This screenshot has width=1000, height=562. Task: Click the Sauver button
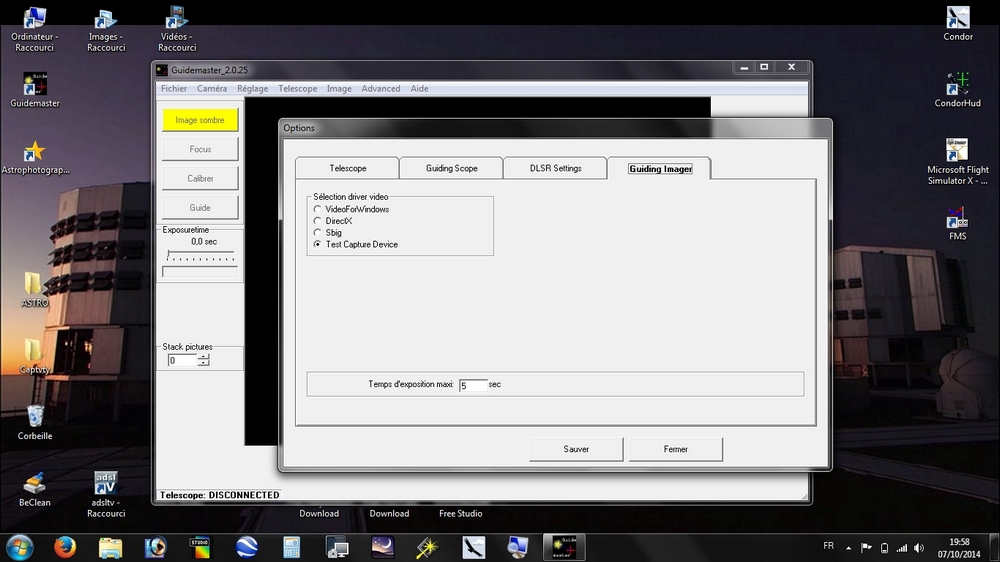pos(576,449)
